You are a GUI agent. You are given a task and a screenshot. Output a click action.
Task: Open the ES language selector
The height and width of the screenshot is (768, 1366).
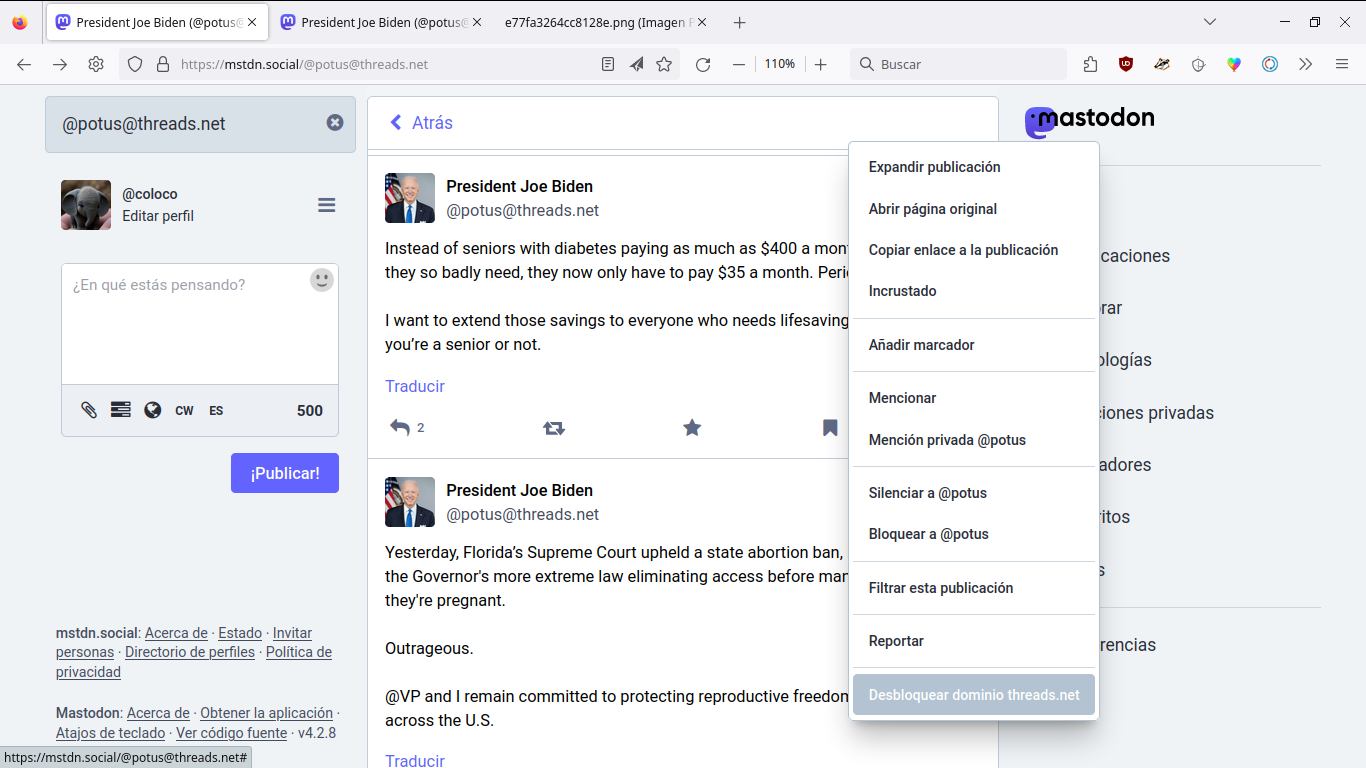click(x=216, y=410)
